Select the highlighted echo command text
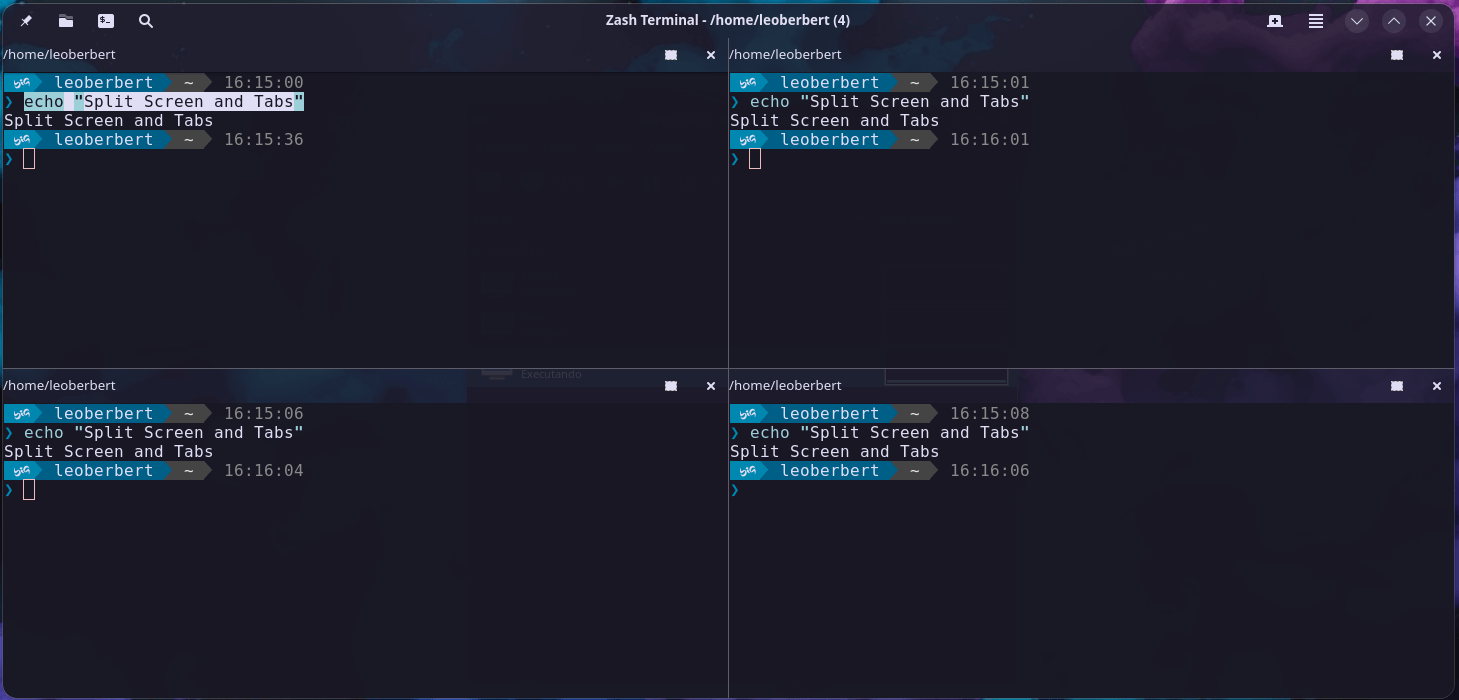 [160, 101]
